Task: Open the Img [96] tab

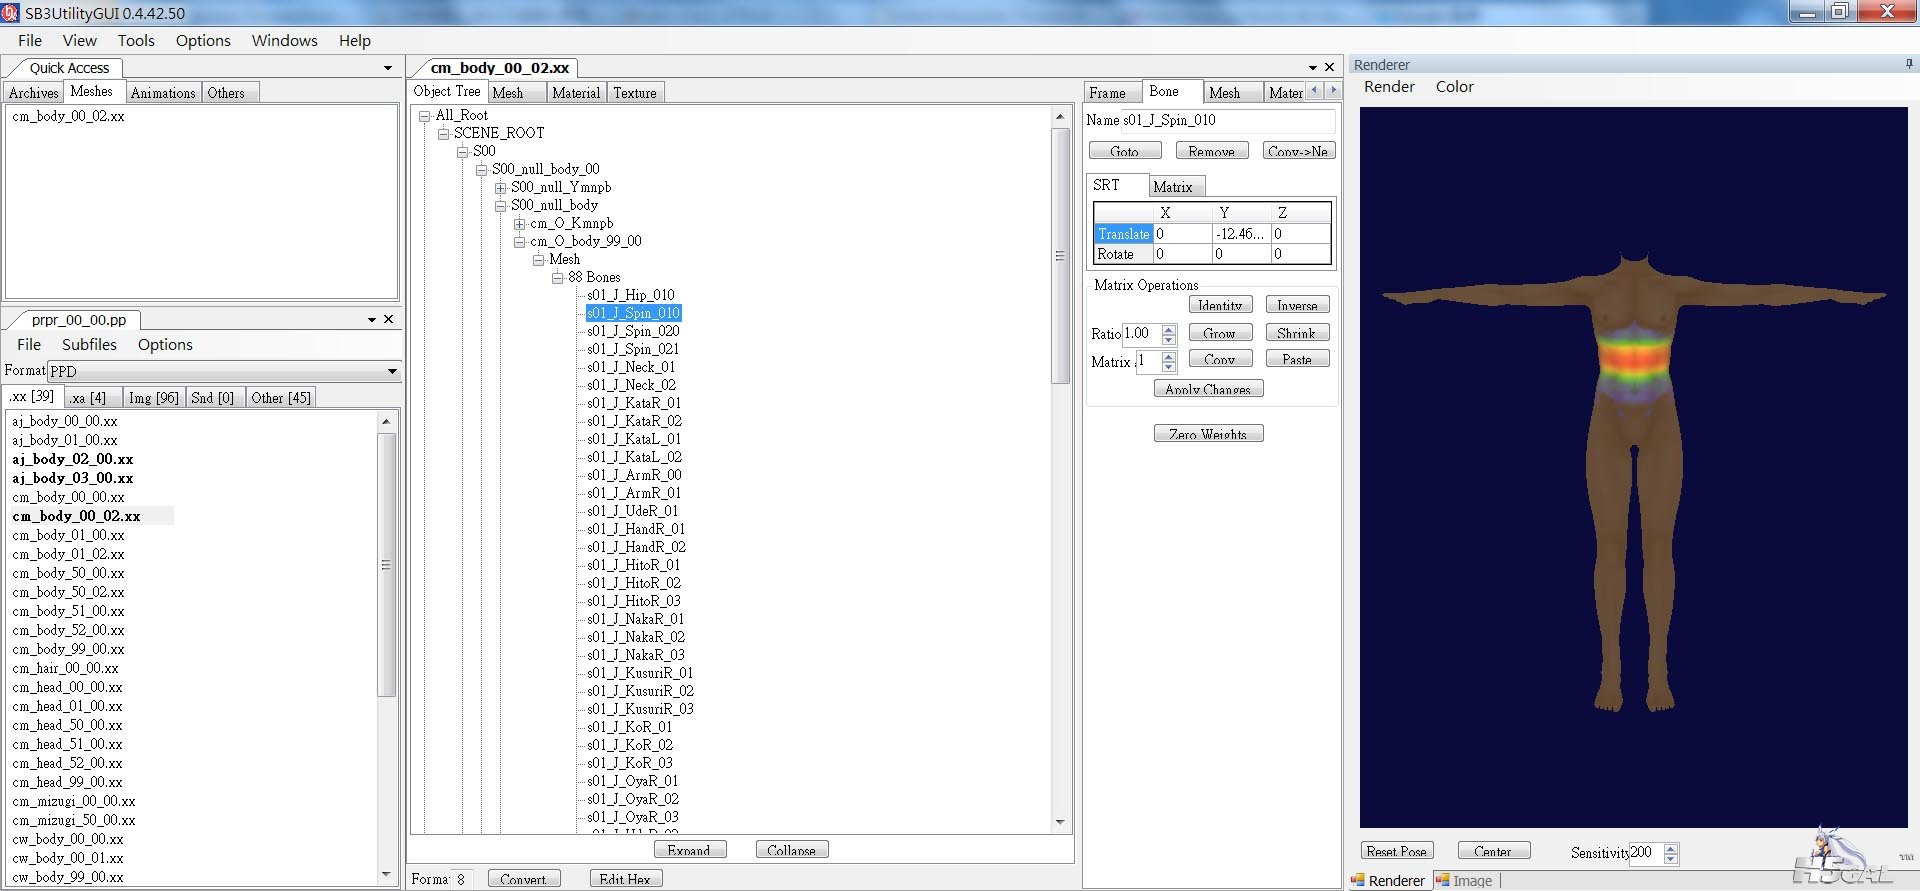Action: tap(154, 398)
